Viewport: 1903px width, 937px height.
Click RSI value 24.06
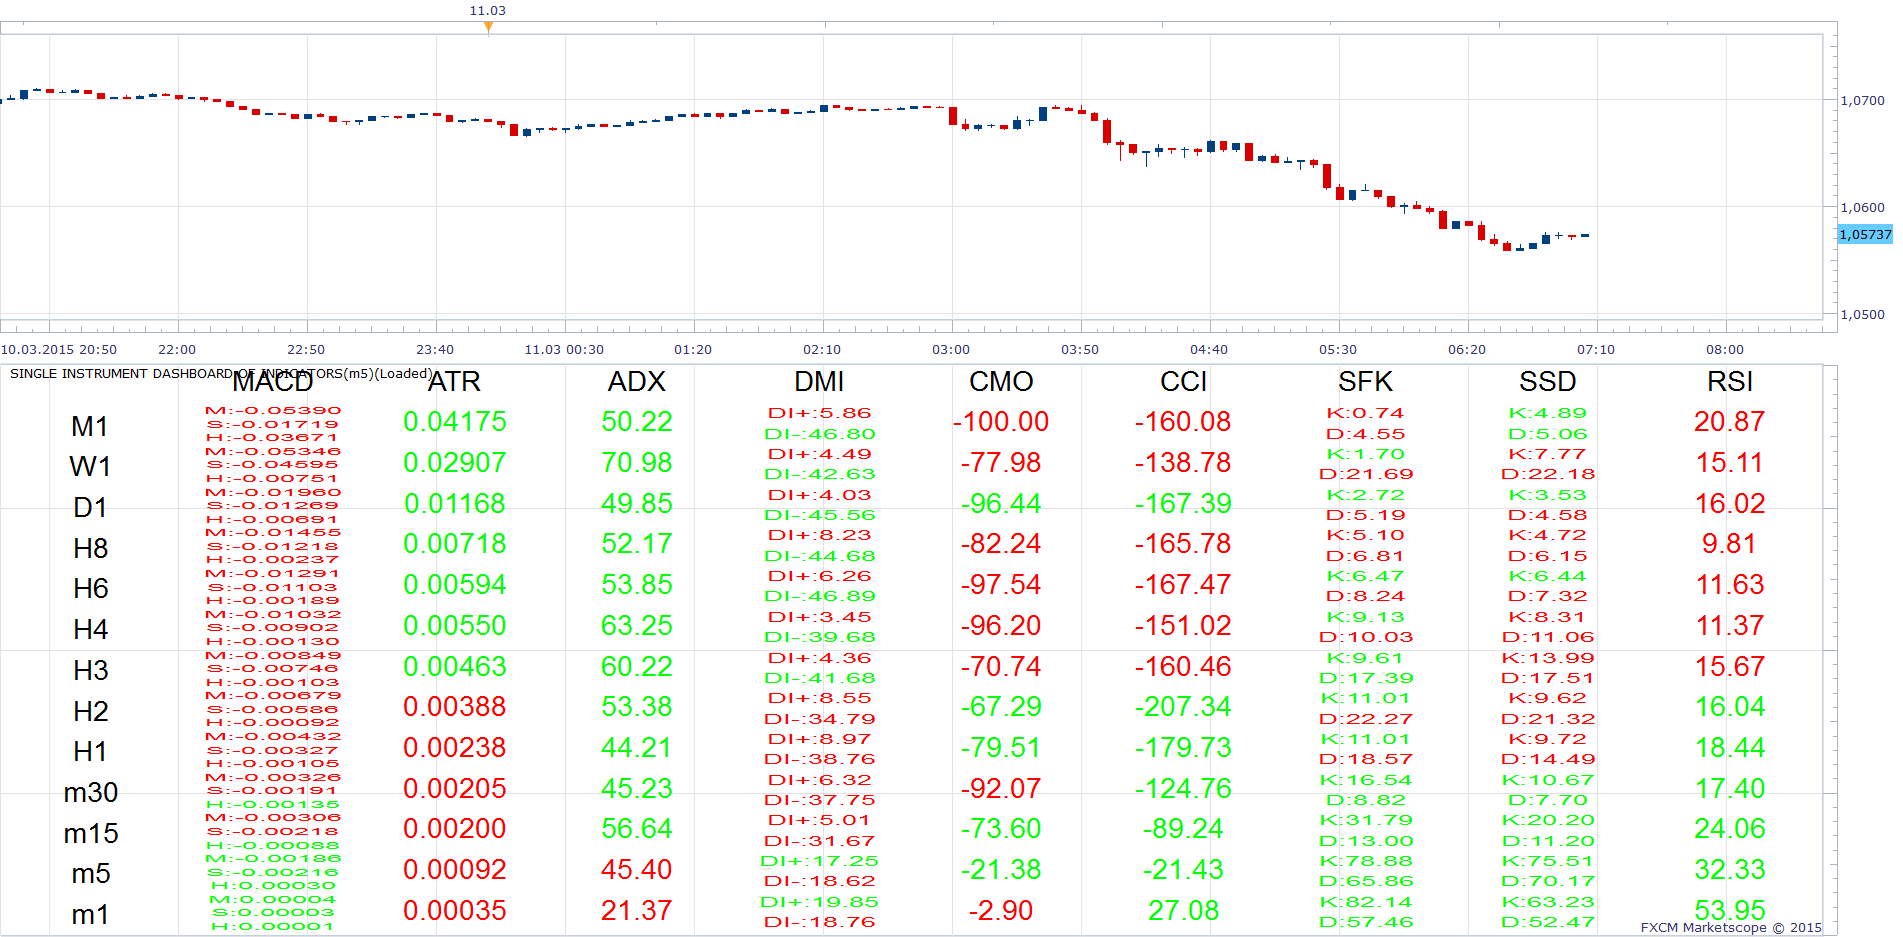(1730, 829)
